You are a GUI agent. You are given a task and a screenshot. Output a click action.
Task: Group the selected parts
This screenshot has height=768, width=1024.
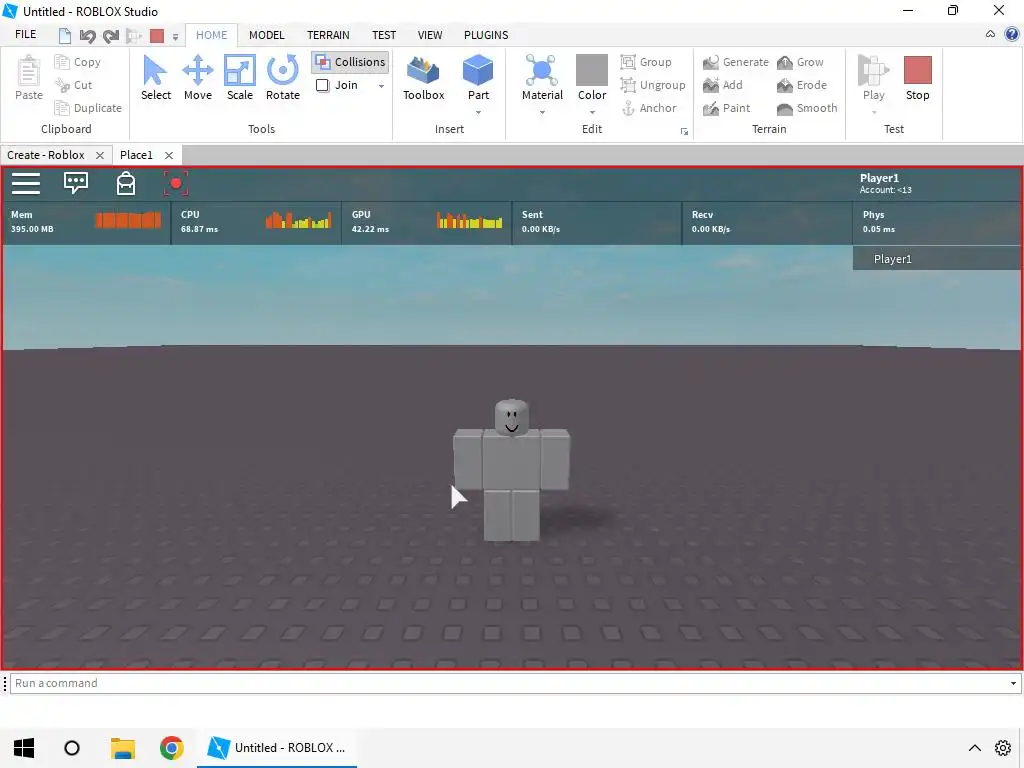(x=646, y=62)
